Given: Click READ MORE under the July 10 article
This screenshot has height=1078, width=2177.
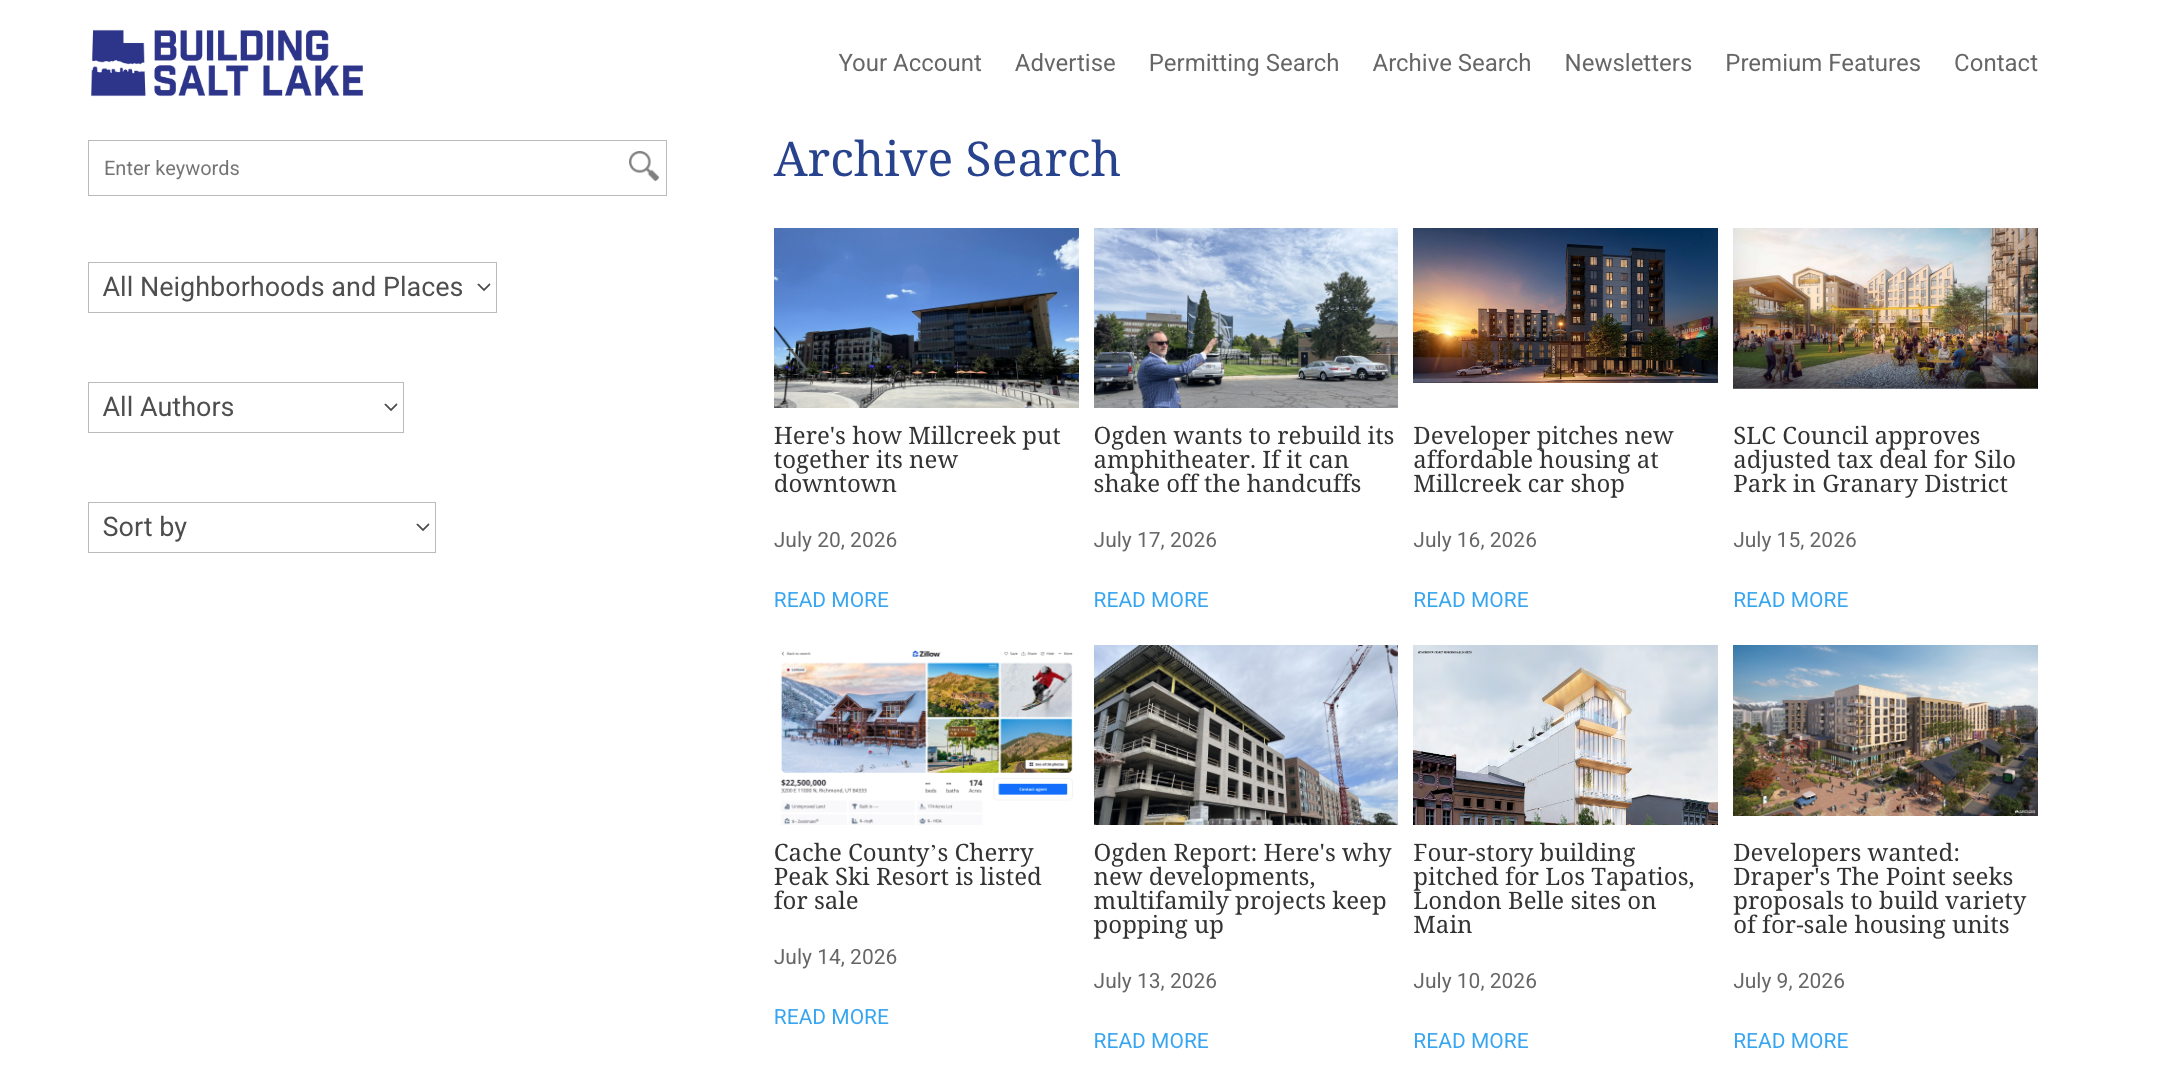Looking at the screenshot, I should point(1471,1041).
